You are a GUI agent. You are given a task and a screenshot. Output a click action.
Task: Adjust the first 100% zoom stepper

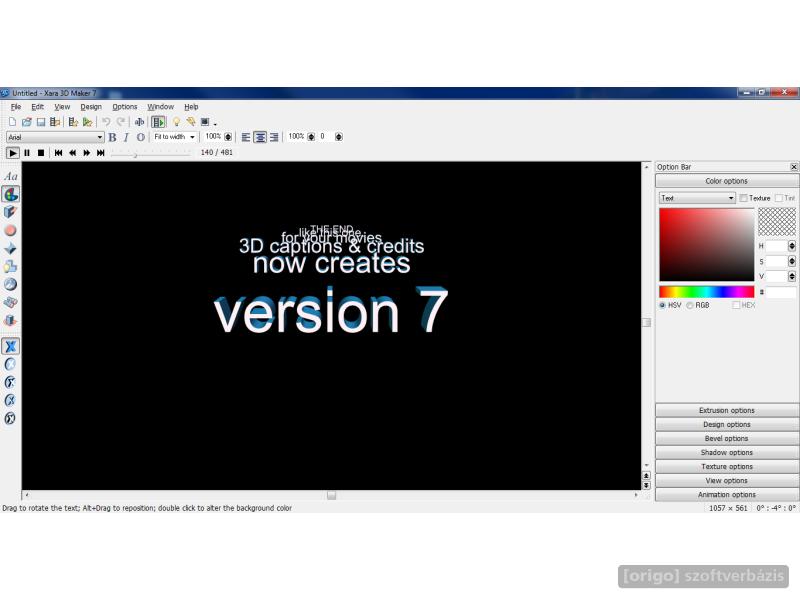(228, 137)
